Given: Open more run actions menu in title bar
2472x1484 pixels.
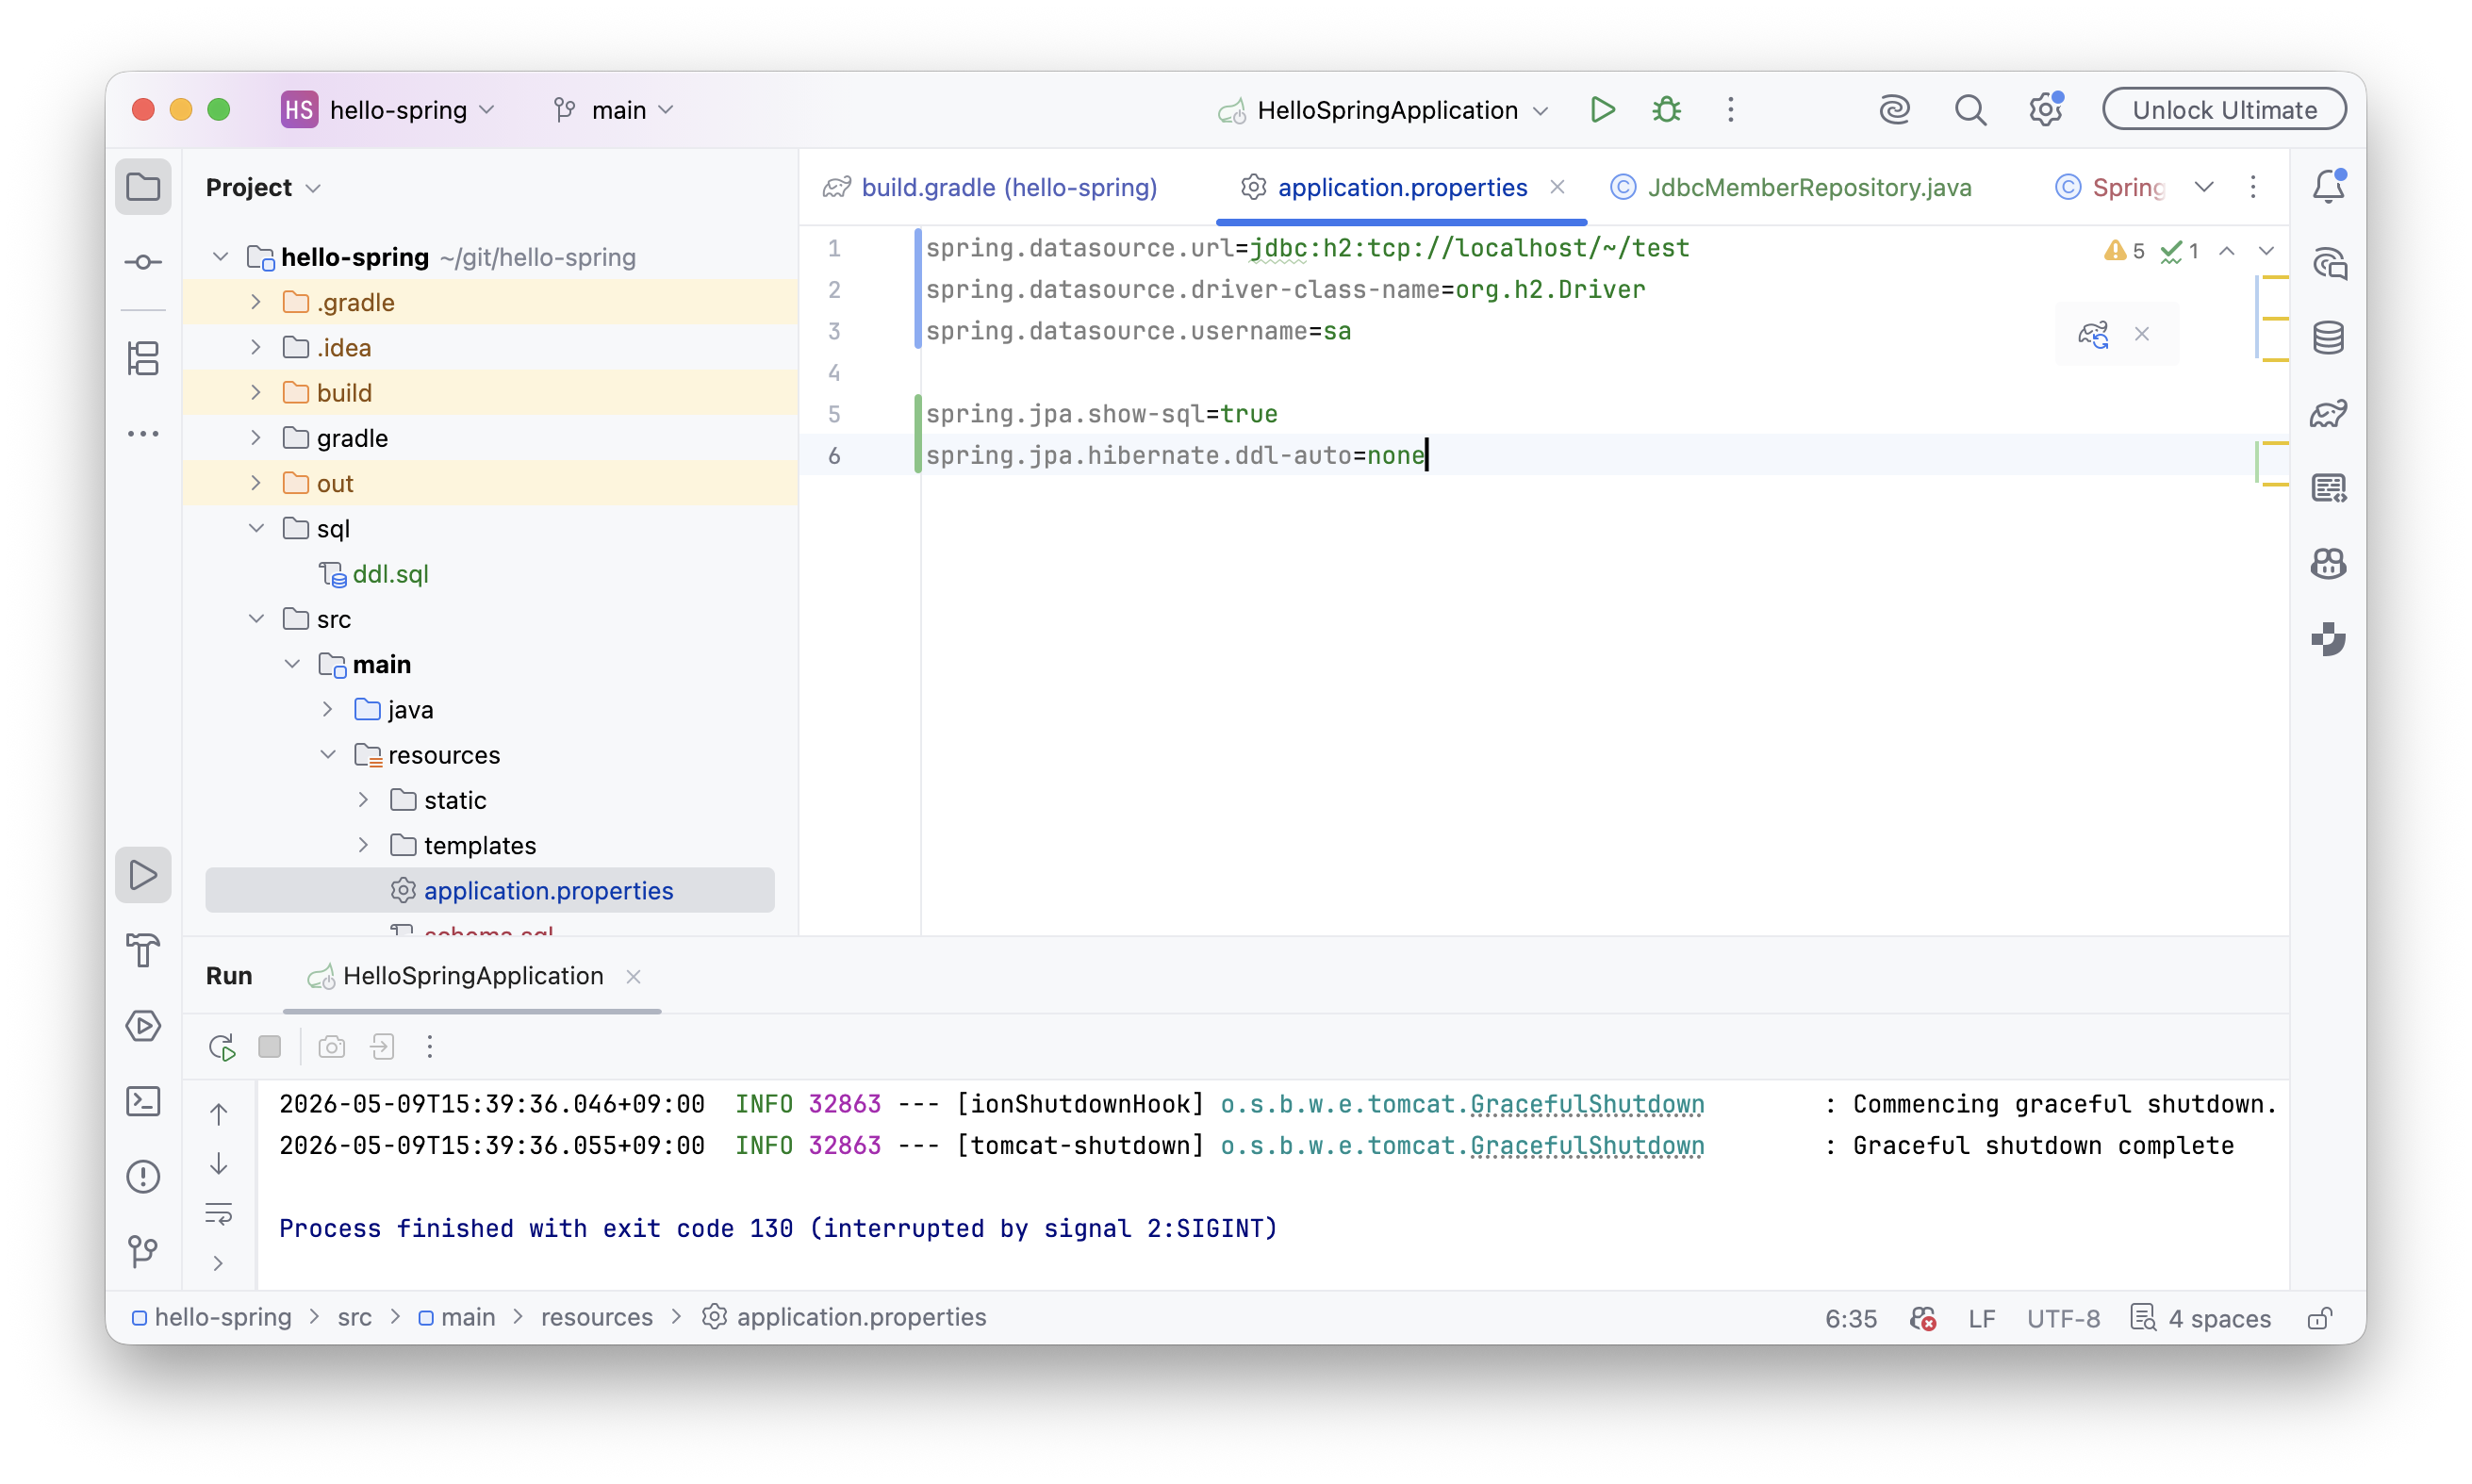Looking at the screenshot, I should point(1730,109).
